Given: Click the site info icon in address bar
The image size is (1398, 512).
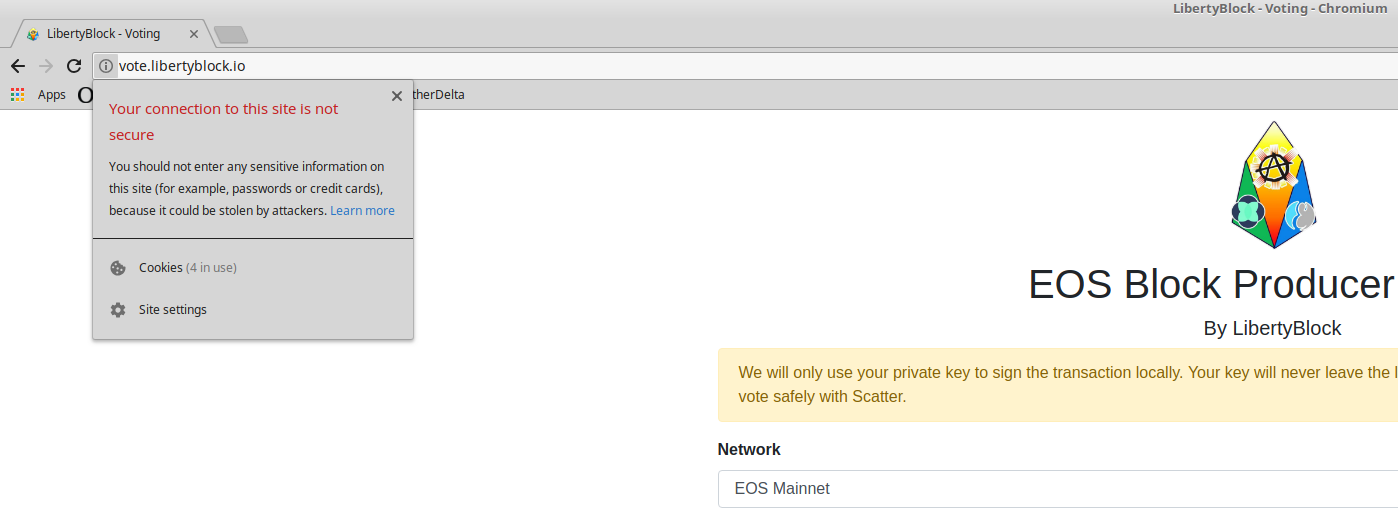Looking at the screenshot, I should (x=106, y=66).
